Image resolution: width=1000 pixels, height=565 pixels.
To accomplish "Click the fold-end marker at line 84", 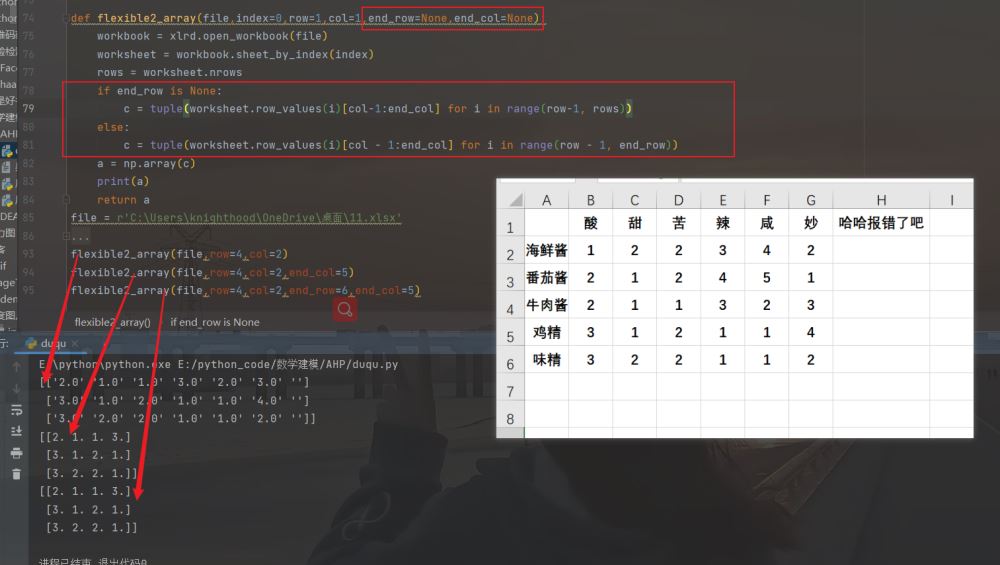I will pos(66,200).
